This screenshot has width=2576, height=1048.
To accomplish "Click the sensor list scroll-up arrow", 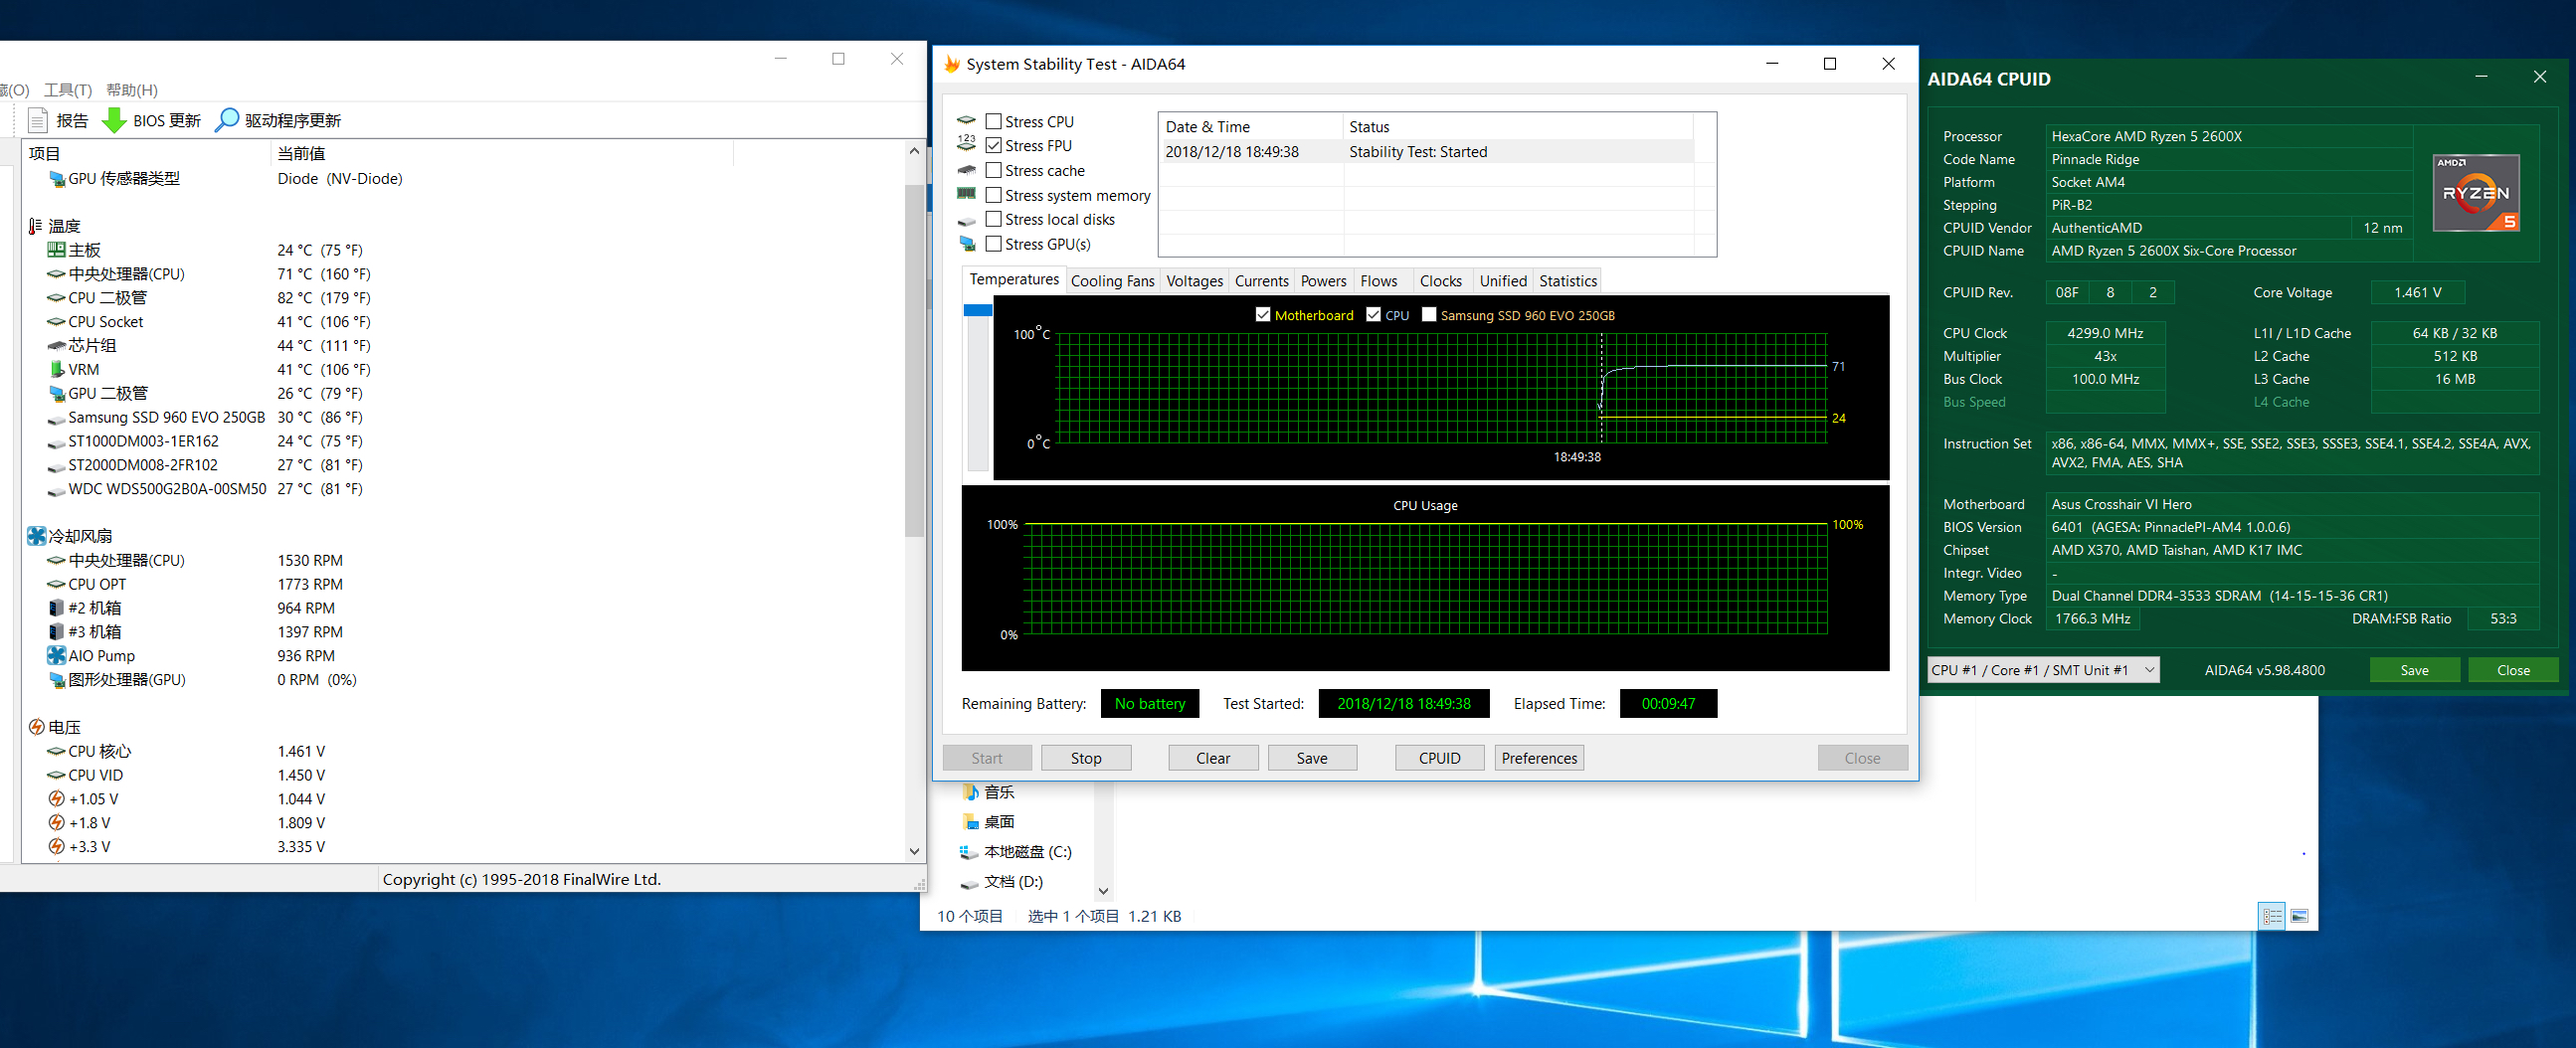I will pos(914,151).
